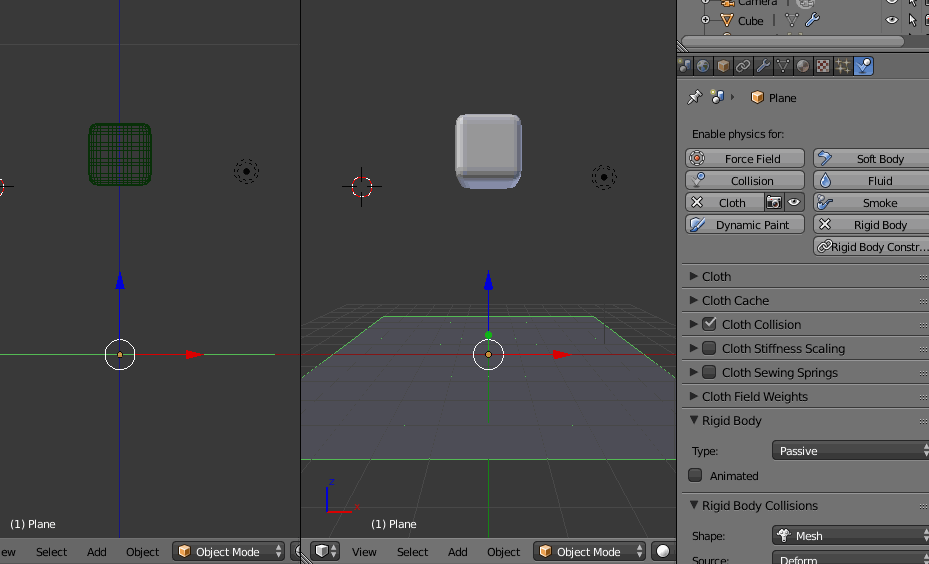Click the Plane object icon in breadcrumb
The width and height of the screenshot is (929, 564).
pyautogui.click(x=757, y=97)
